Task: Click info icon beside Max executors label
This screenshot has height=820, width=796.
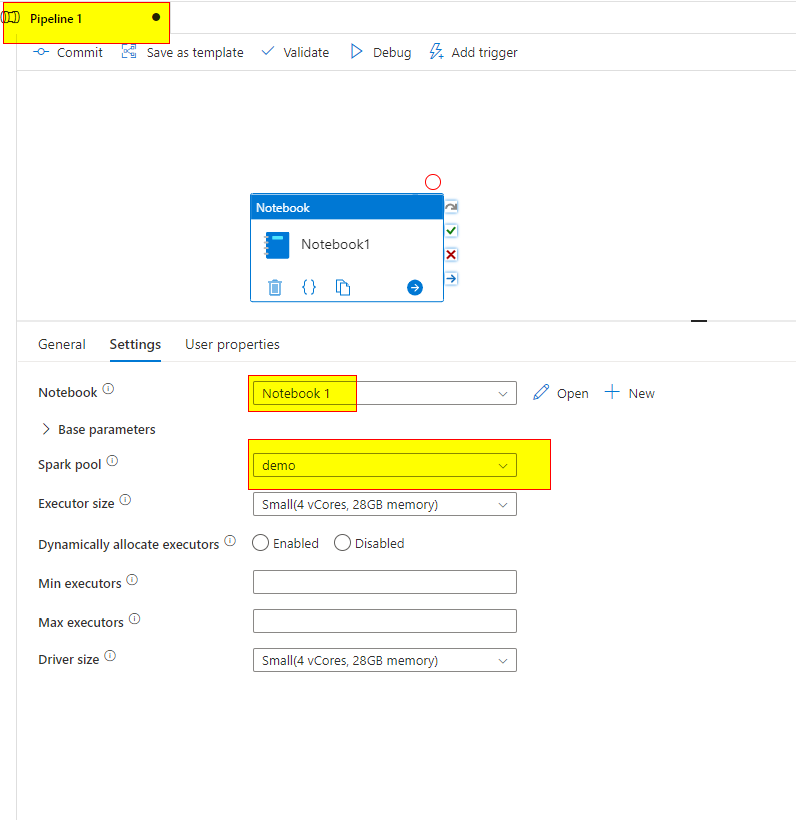Action: pos(135,619)
